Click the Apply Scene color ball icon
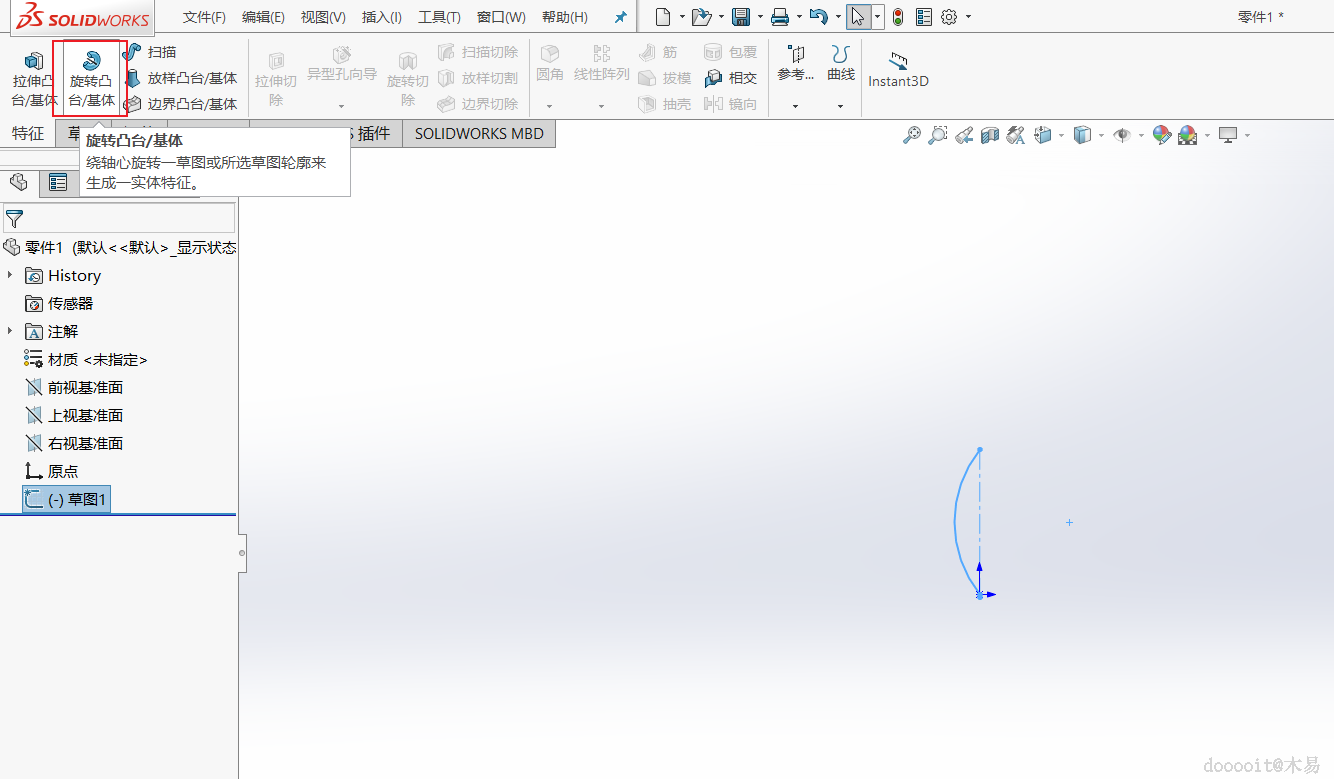This screenshot has width=1334, height=779. tap(1187, 135)
